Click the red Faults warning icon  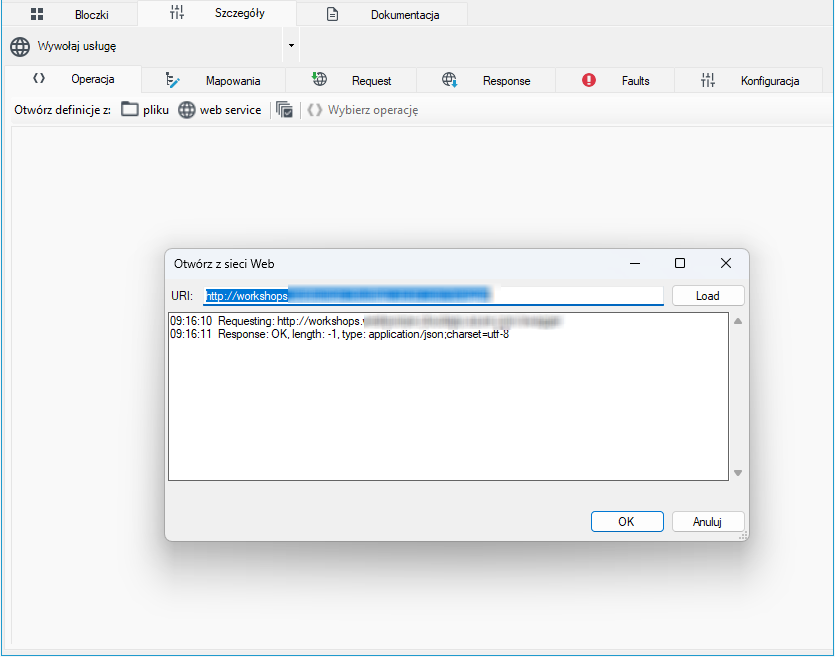588,80
